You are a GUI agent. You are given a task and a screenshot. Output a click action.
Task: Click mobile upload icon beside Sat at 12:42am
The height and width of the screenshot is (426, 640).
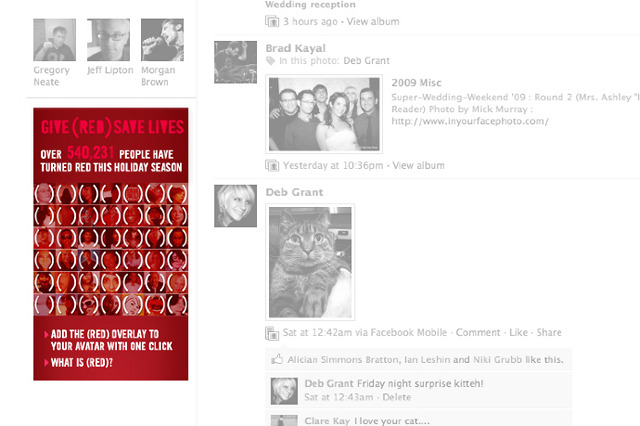pos(272,333)
